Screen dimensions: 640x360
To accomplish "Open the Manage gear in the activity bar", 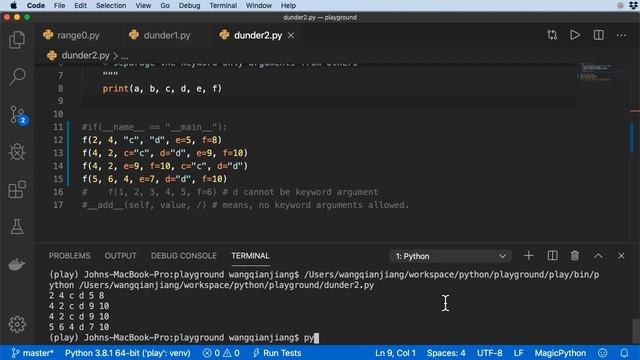I will 17,324.
